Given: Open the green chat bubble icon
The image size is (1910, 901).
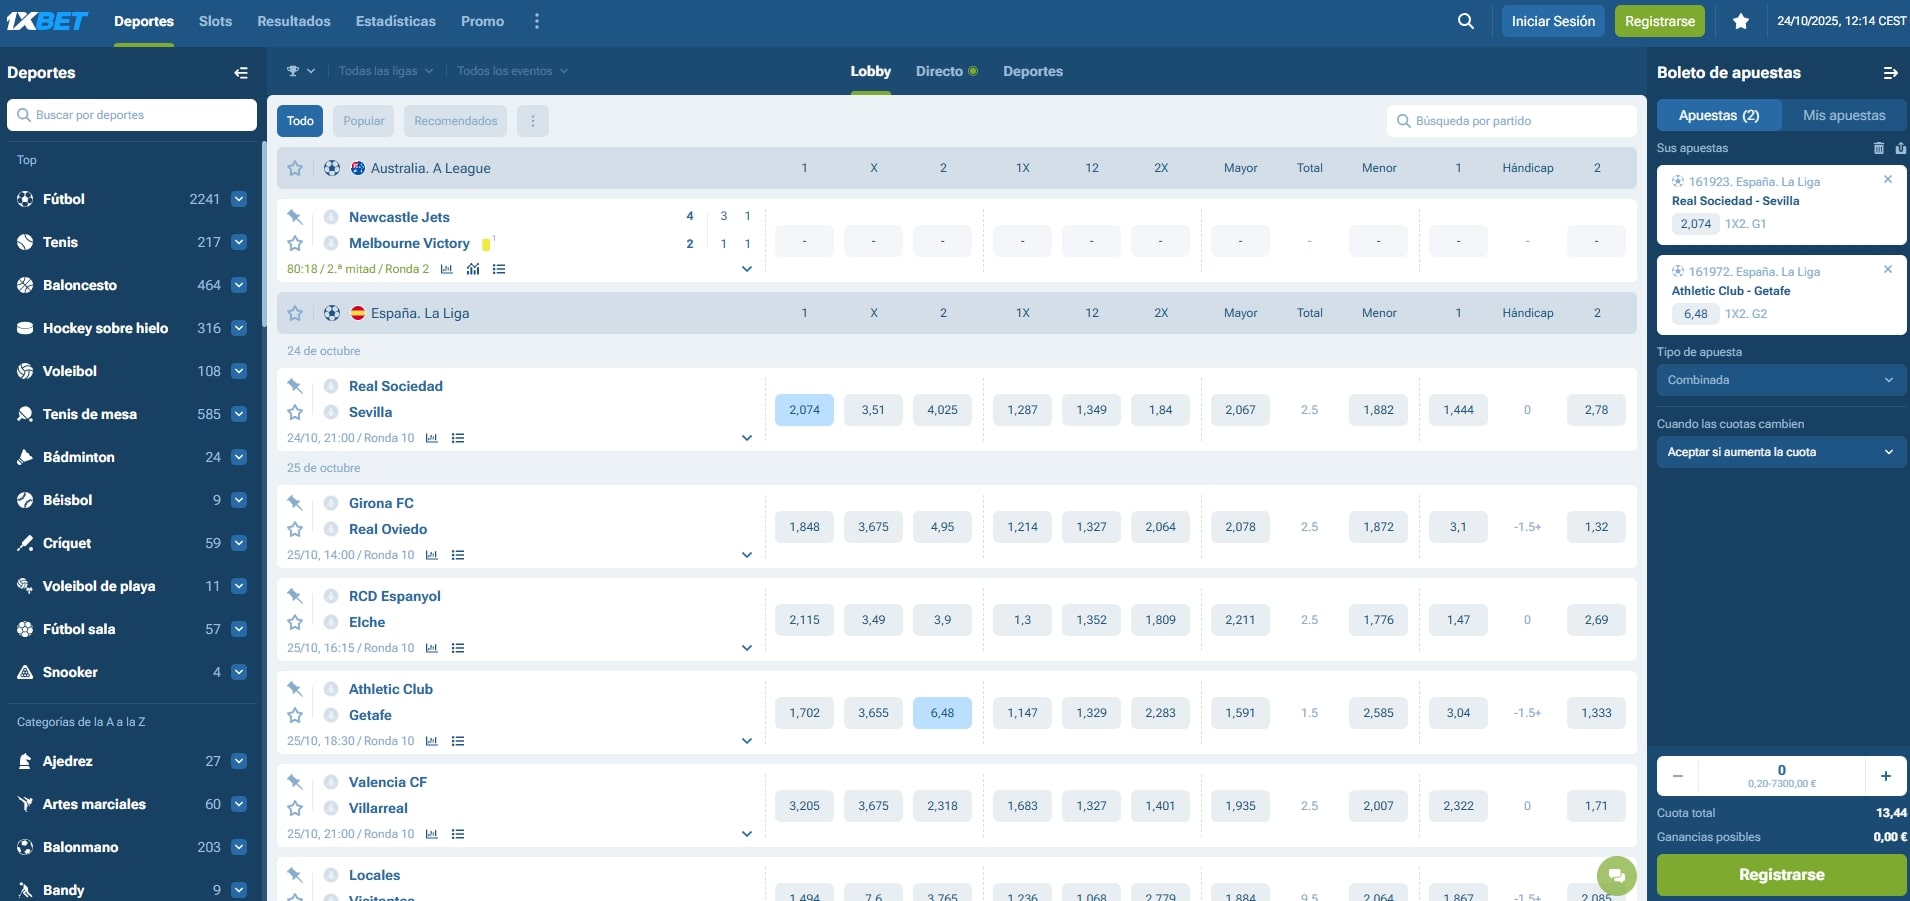Looking at the screenshot, I should (x=1617, y=874).
